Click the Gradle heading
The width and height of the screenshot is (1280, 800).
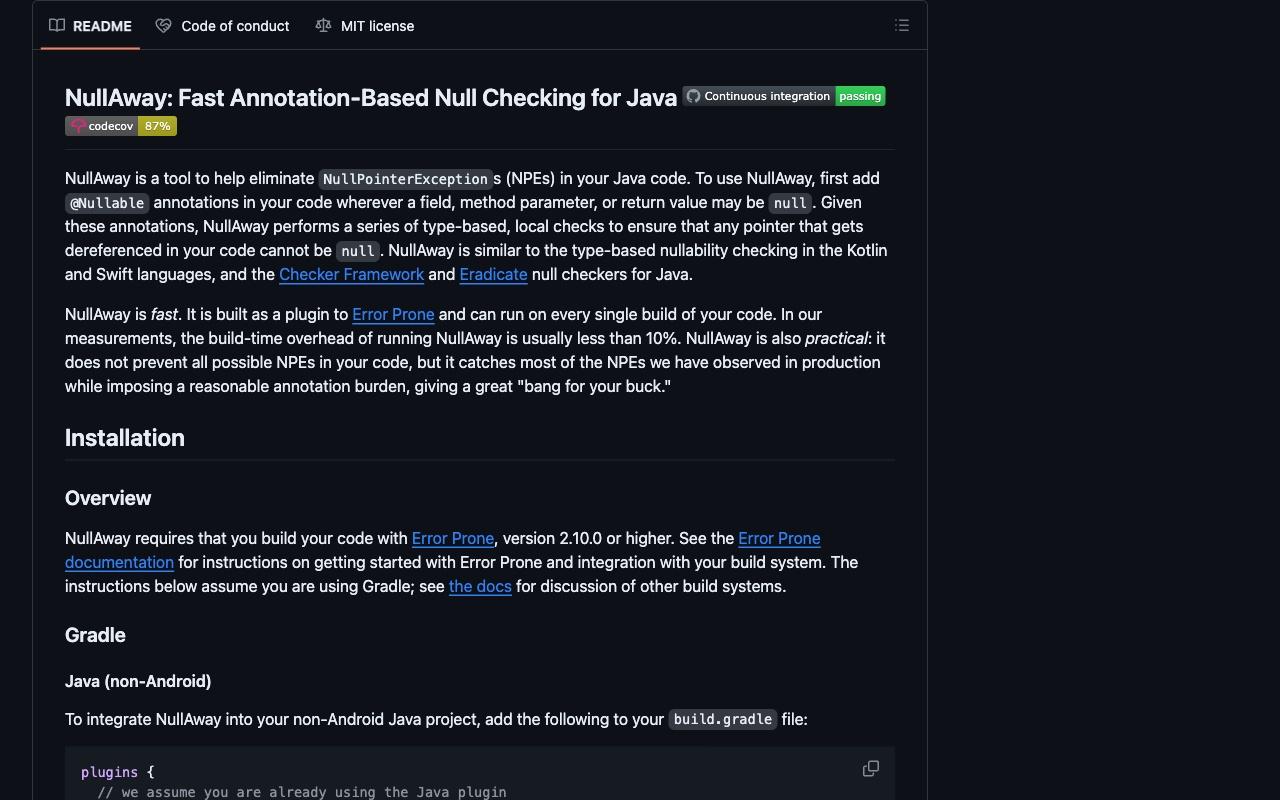click(95, 635)
